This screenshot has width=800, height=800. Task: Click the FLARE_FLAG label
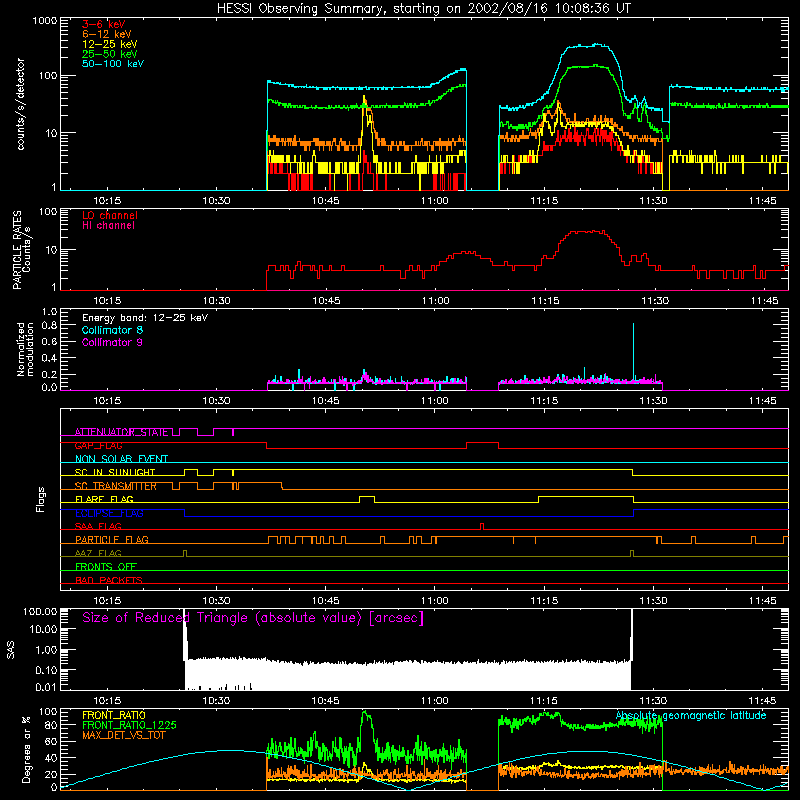[104, 499]
